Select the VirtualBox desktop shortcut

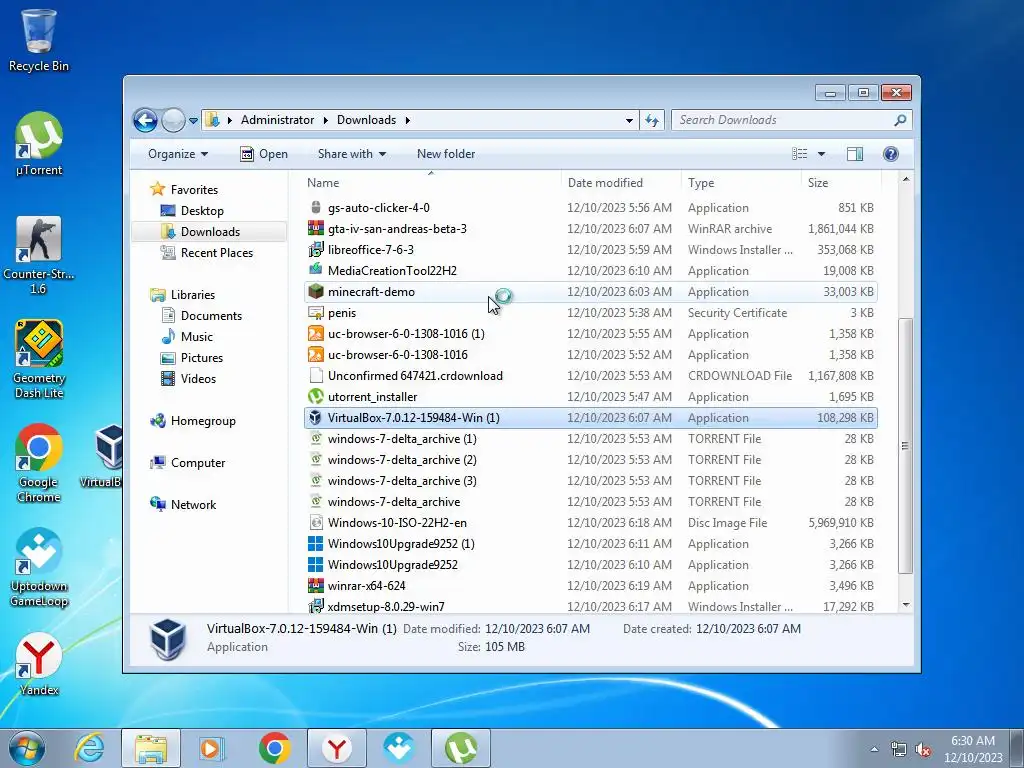pos(104,456)
